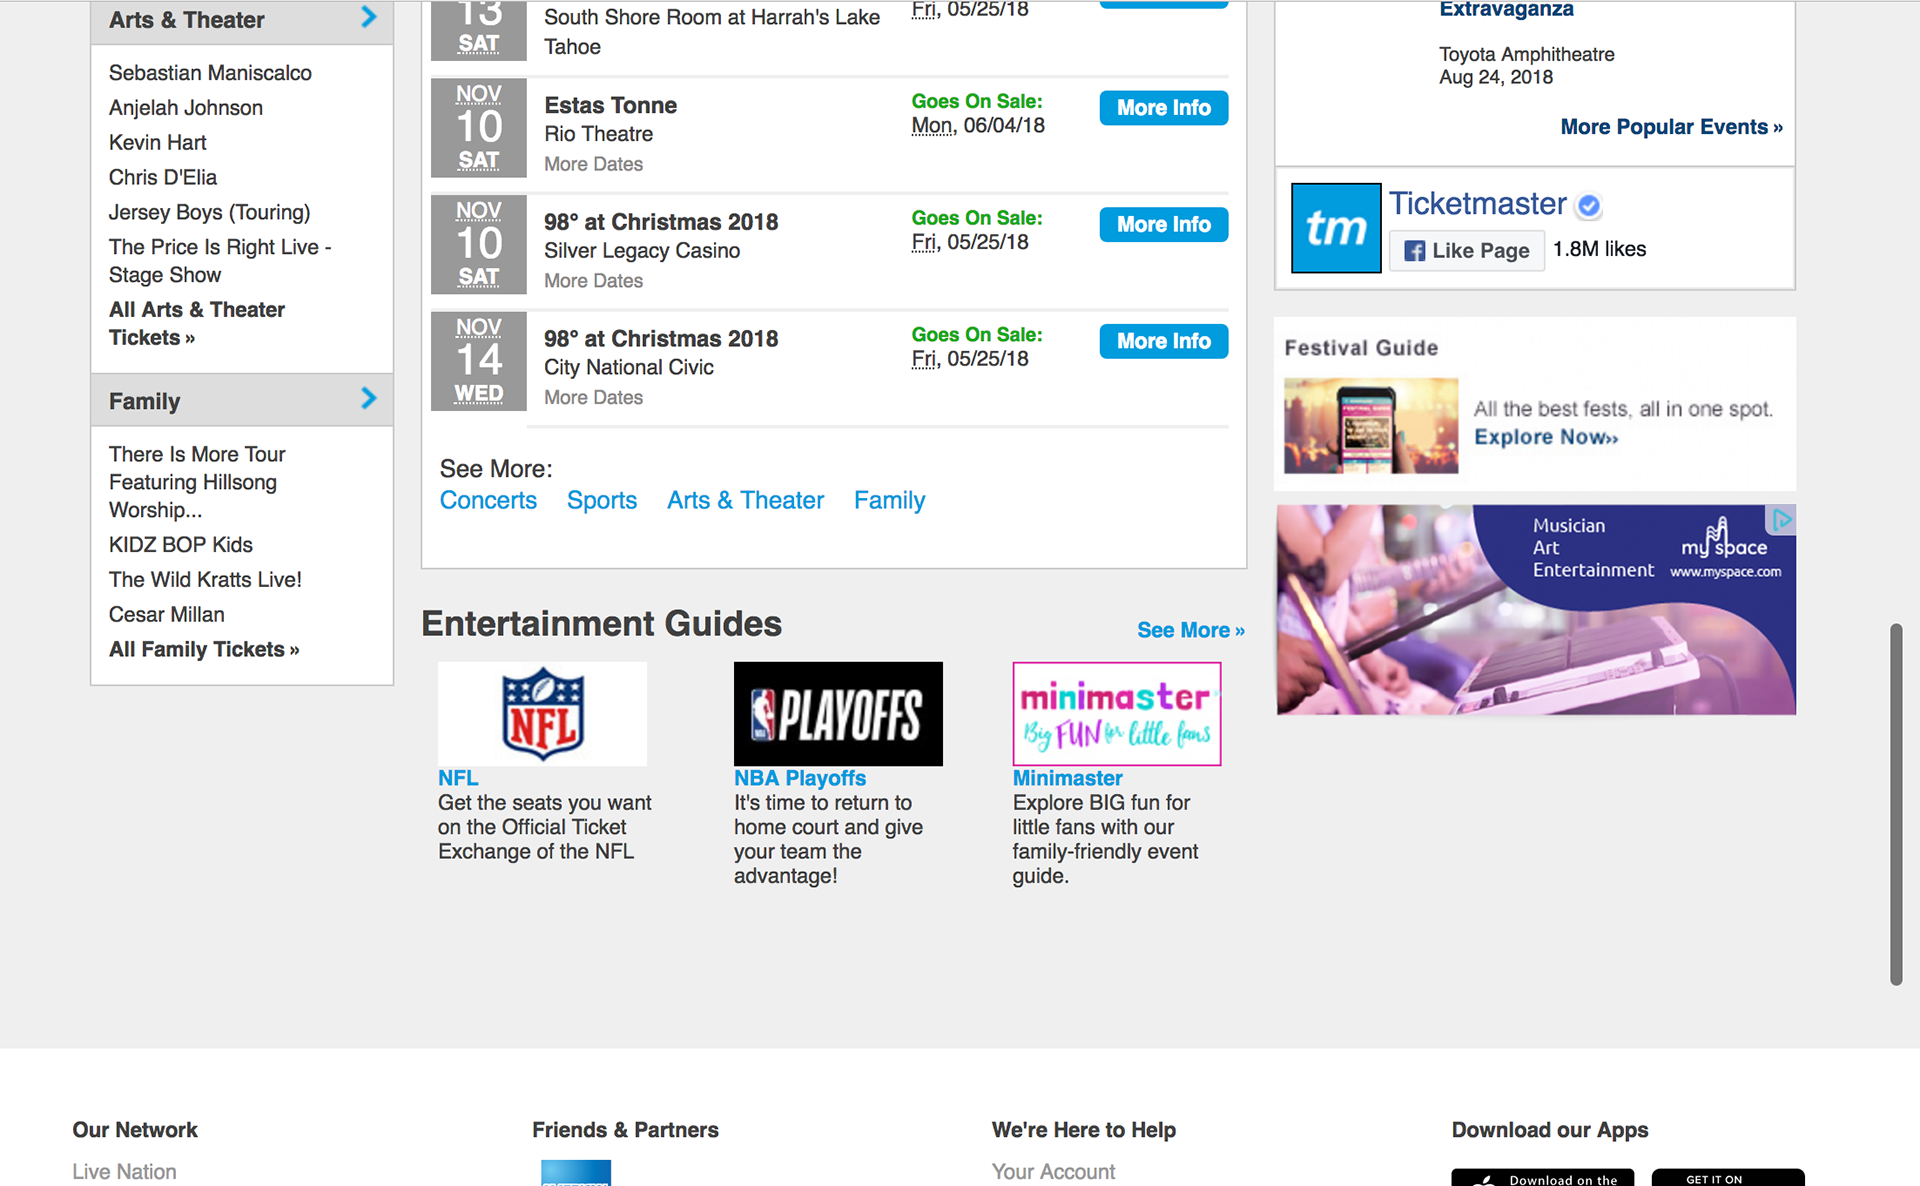Click the Facebook Like Page button
Screen dimensions: 1920x1186
click(1466, 250)
